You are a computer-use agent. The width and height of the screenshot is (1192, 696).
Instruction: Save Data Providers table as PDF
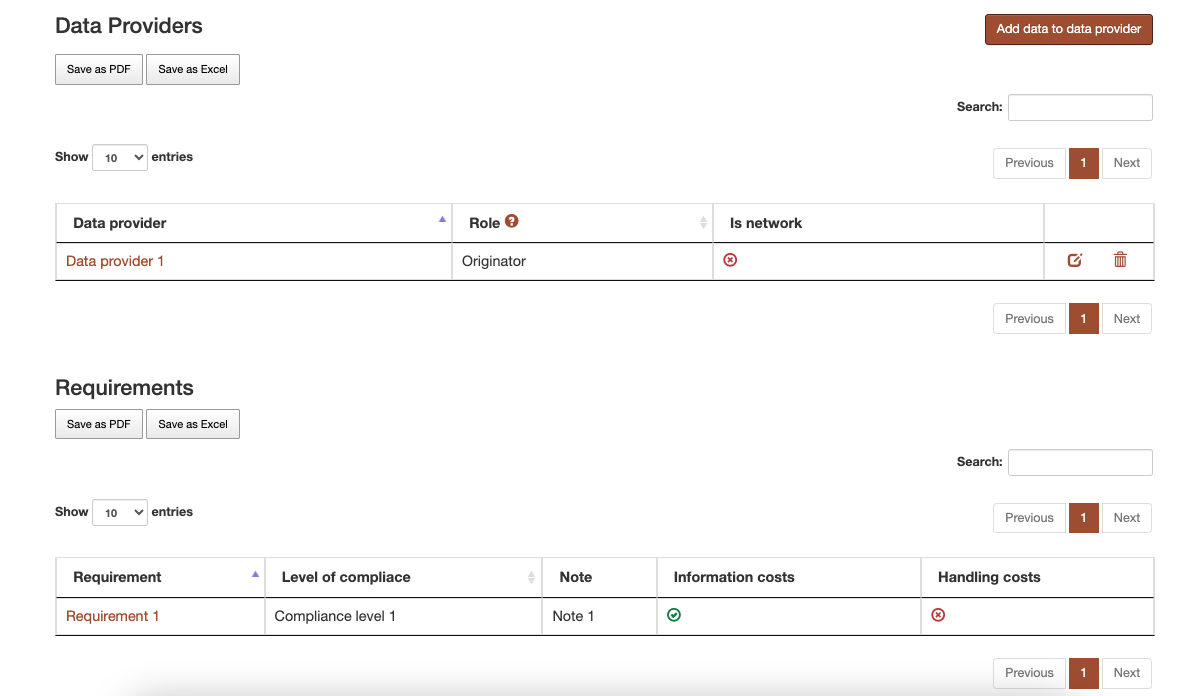99,69
